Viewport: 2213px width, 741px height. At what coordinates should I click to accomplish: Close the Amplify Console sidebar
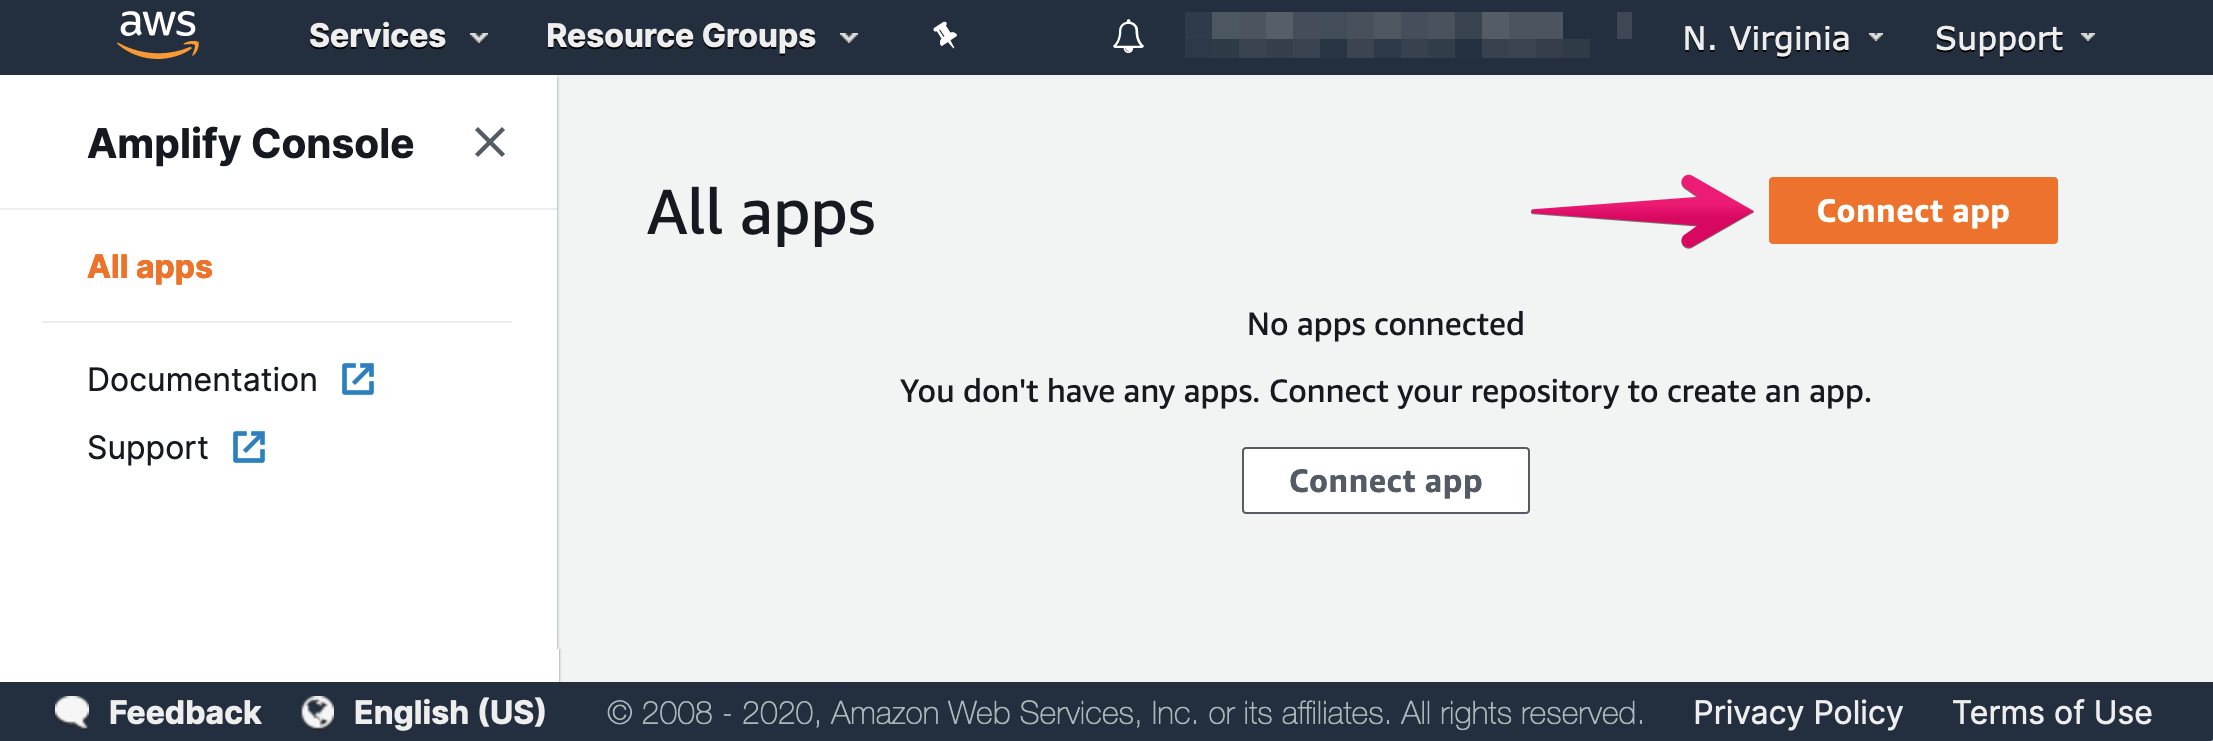[490, 142]
